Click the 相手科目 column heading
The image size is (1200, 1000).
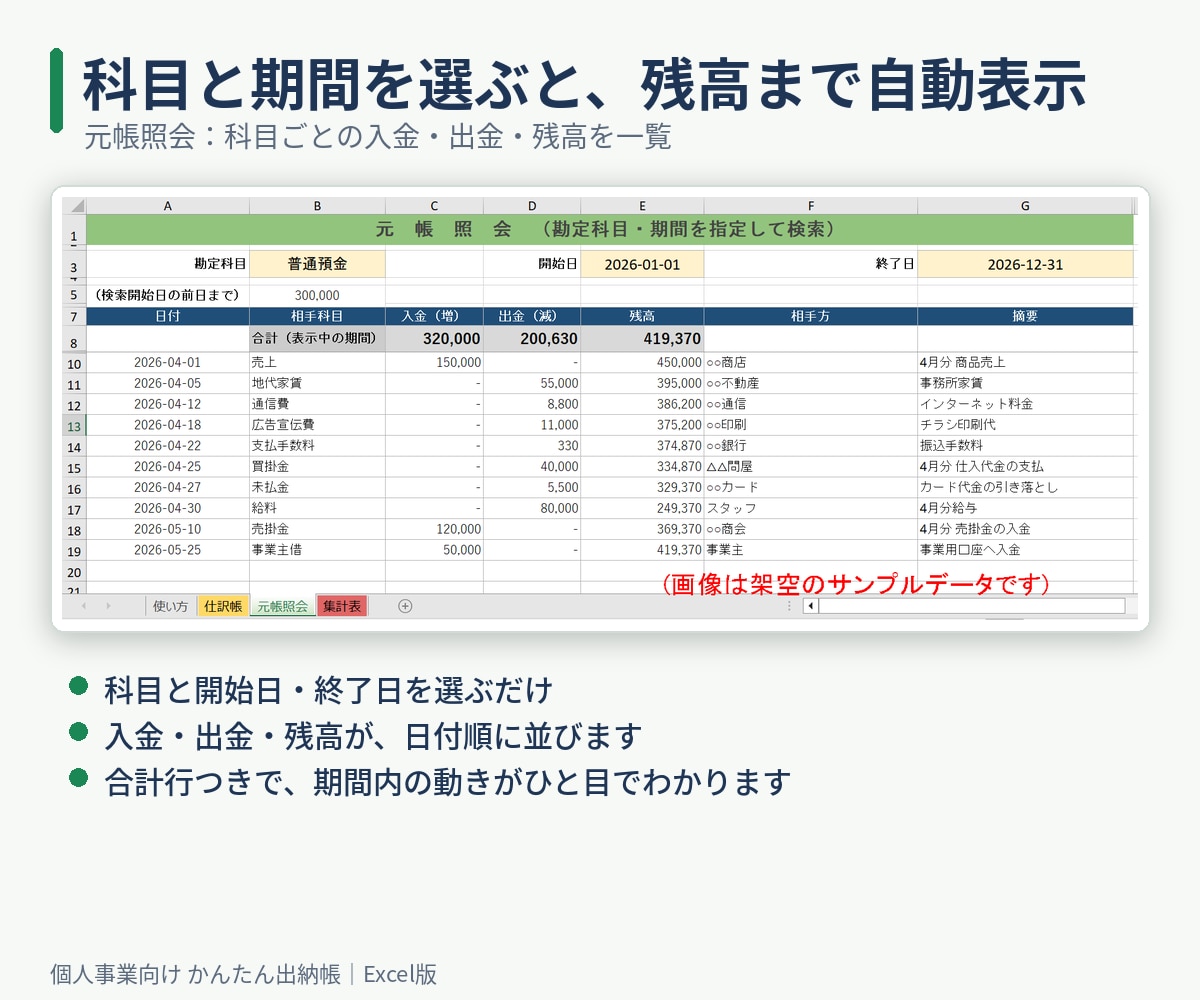(317, 316)
